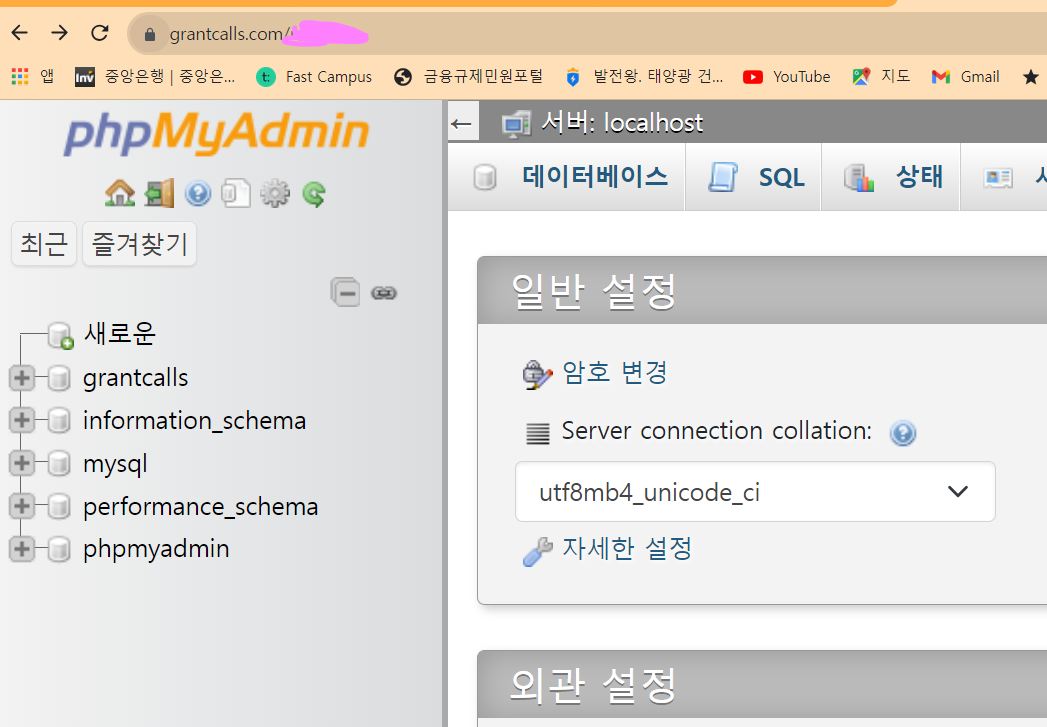The height and width of the screenshot is (727, 1047).
Task: Go back using browser back arrow
Action: (x=20, y=33)
